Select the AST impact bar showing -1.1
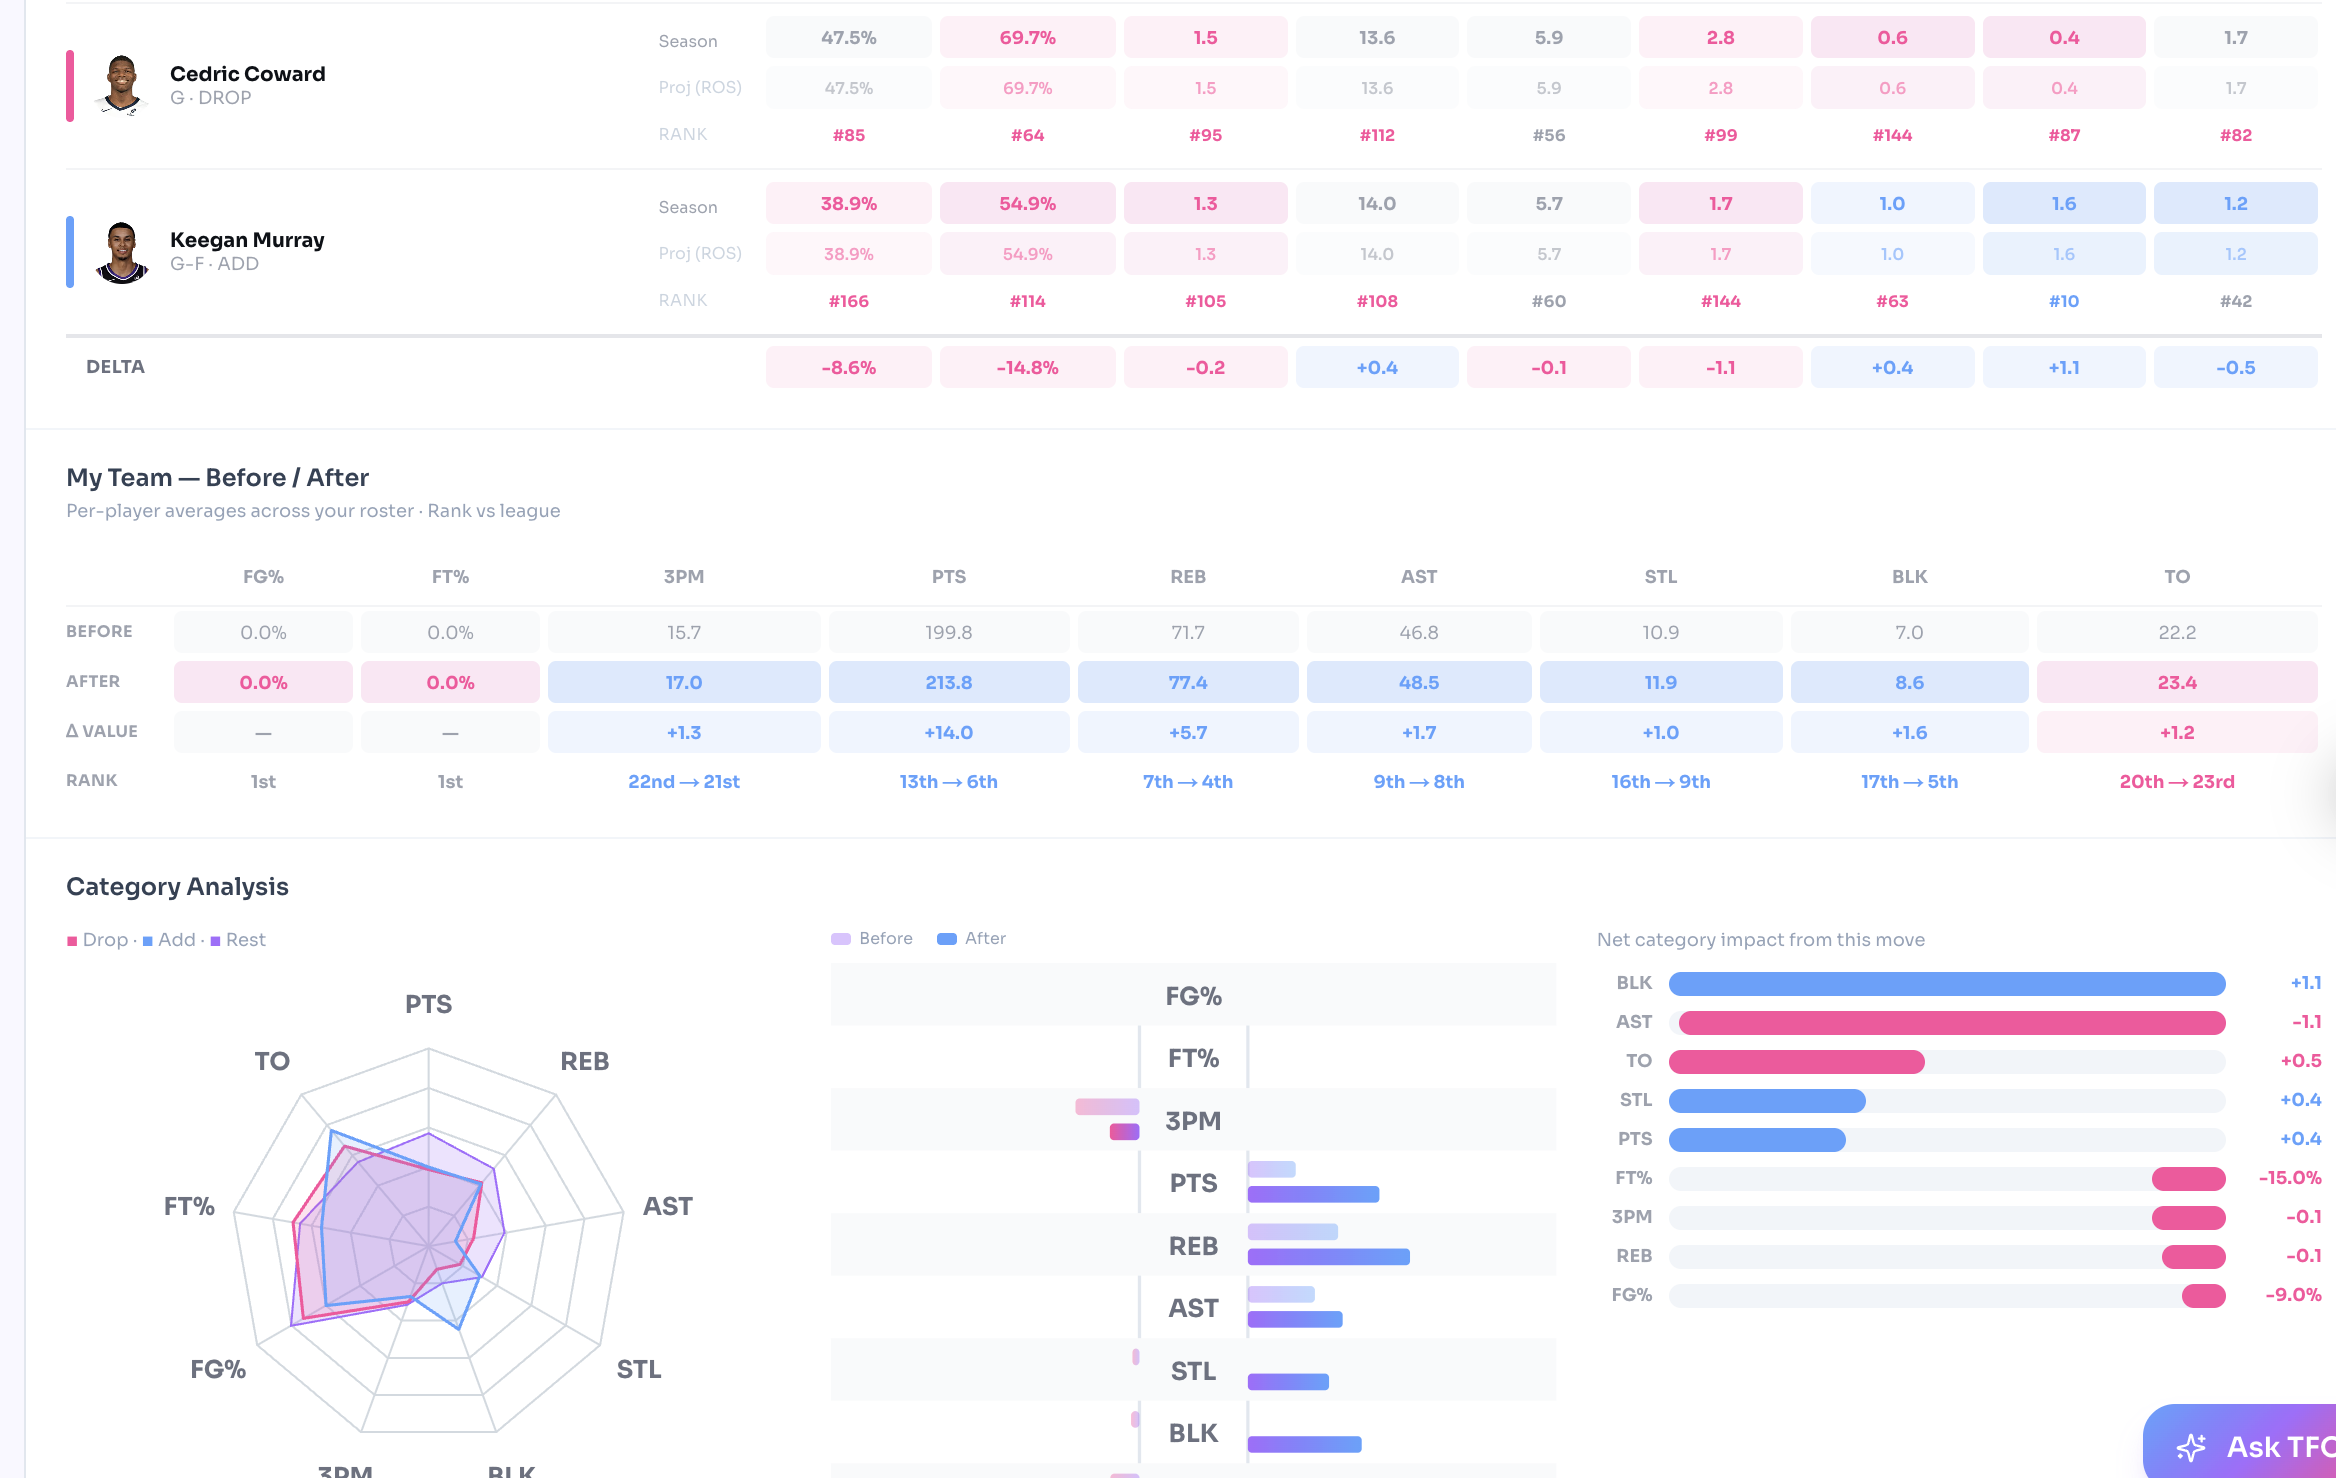Image resolution: width=2336 pixels, height=1478 pixels. [x=1952, y=1023]
